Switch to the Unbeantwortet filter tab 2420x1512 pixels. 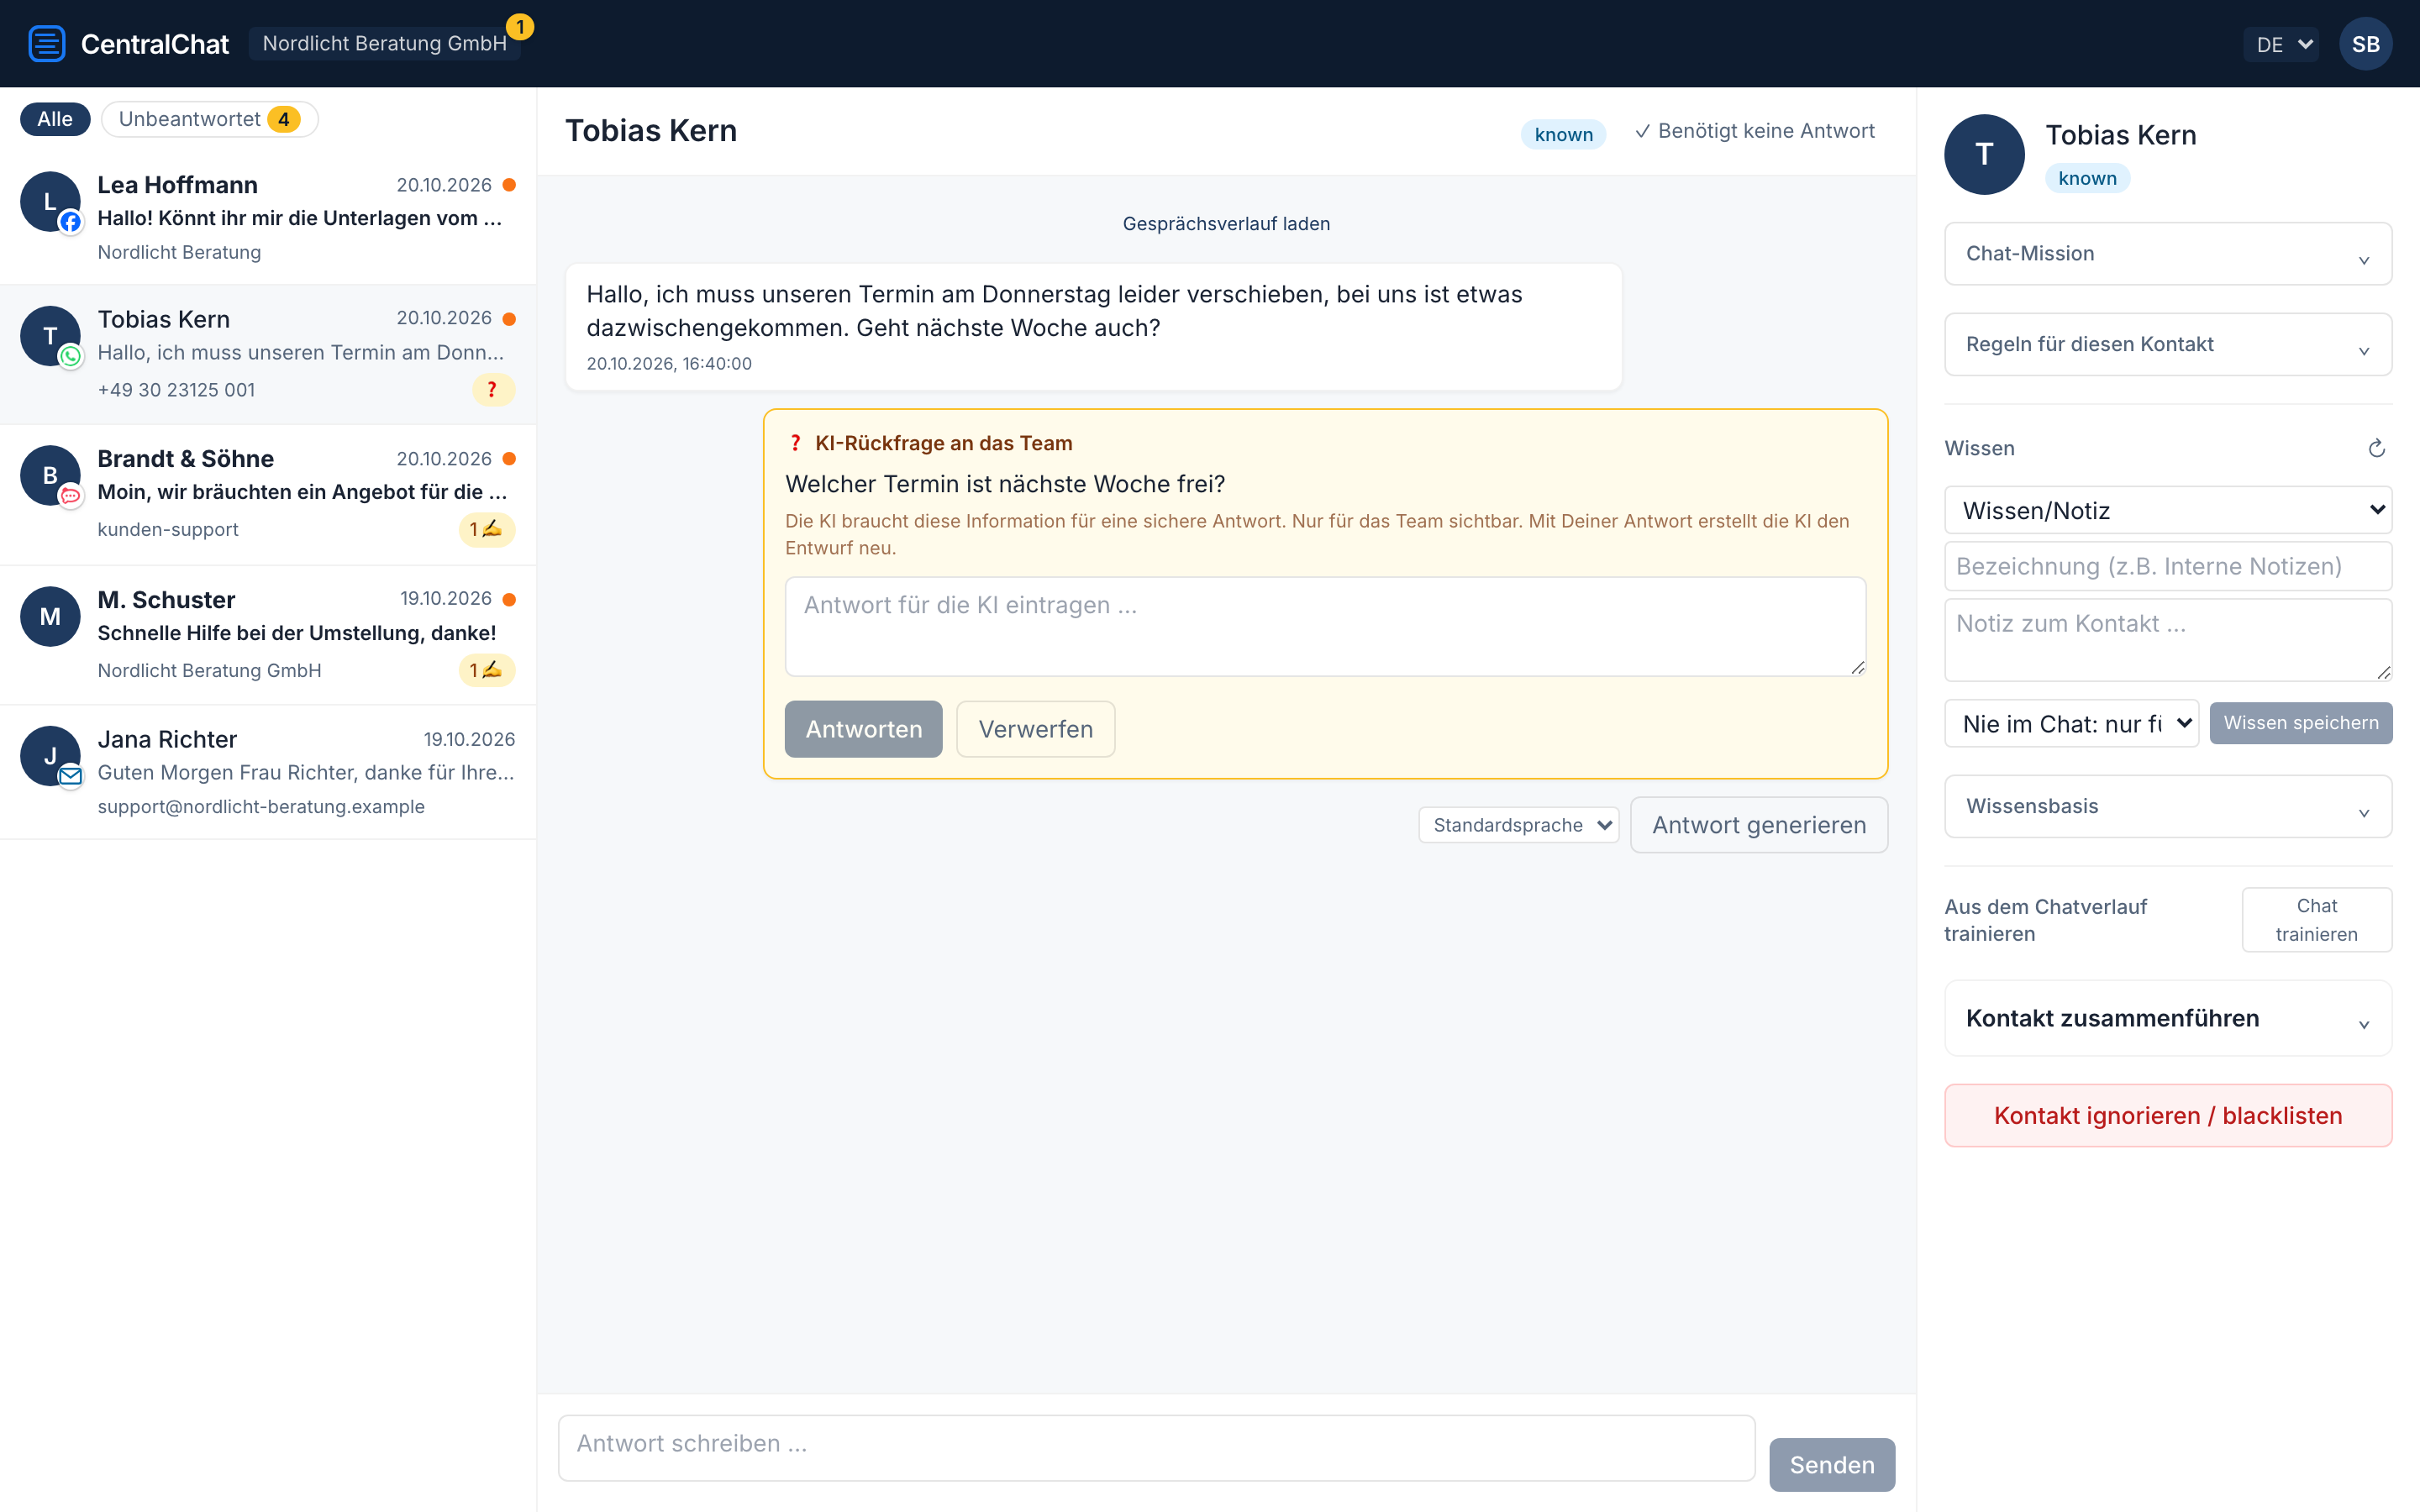(x=209, y=119)
